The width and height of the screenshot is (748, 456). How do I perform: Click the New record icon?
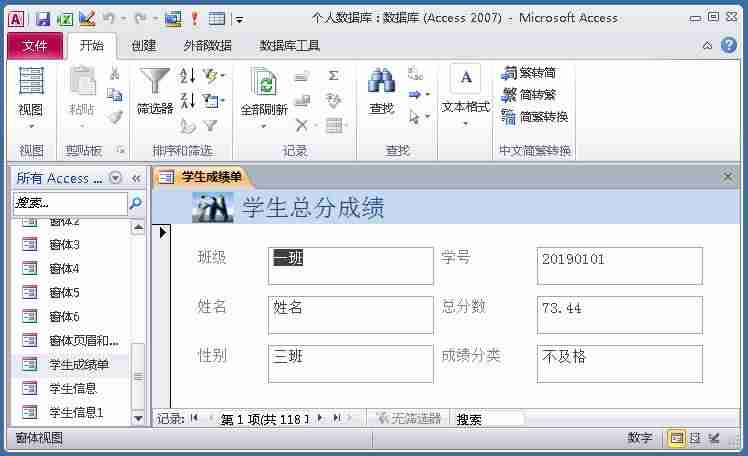301,76
